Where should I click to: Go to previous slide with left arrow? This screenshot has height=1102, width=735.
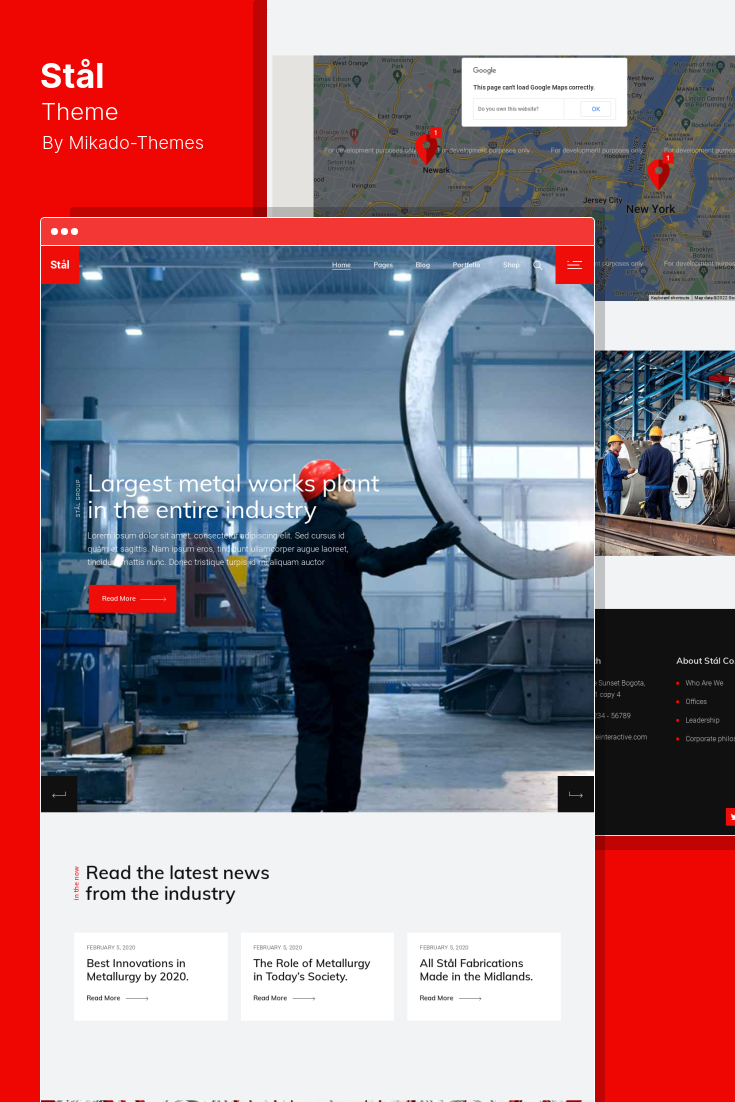click(59, 794)
